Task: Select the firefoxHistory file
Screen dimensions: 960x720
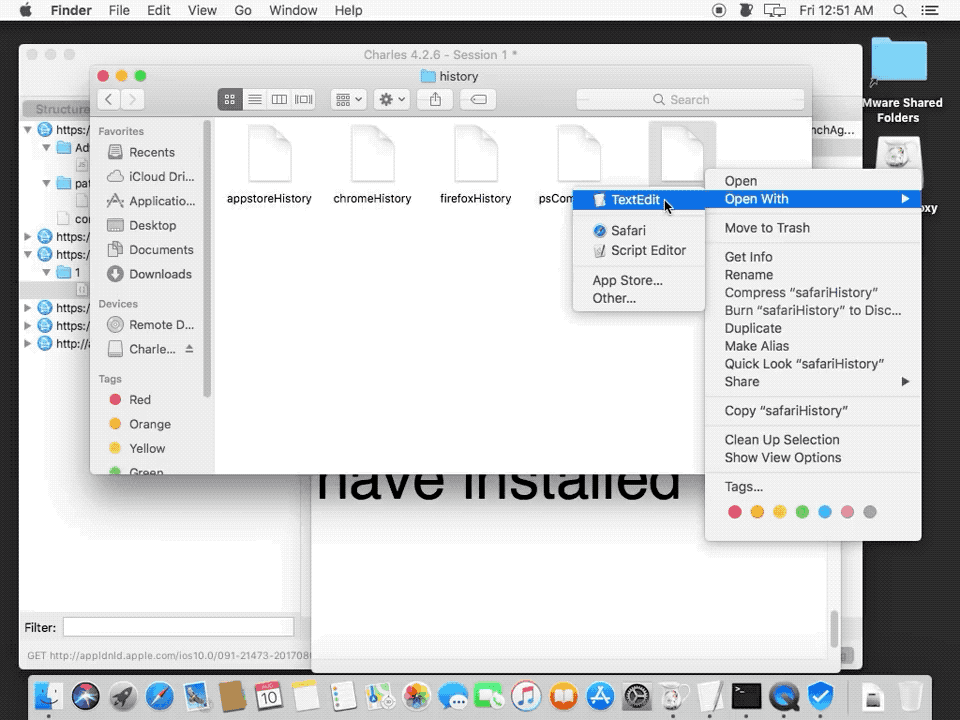Action: 476,164
